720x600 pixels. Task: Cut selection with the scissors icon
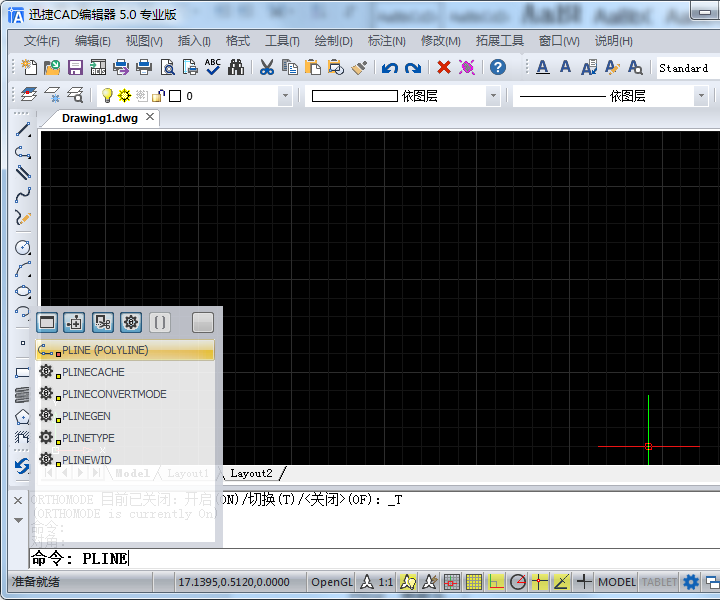click(266, 67)
